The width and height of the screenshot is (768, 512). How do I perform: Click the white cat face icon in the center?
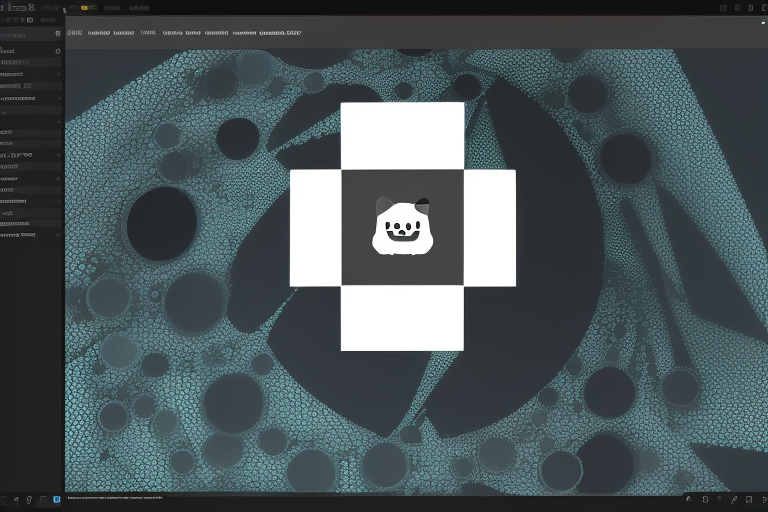pyautogui.click(x=402, y=227)
